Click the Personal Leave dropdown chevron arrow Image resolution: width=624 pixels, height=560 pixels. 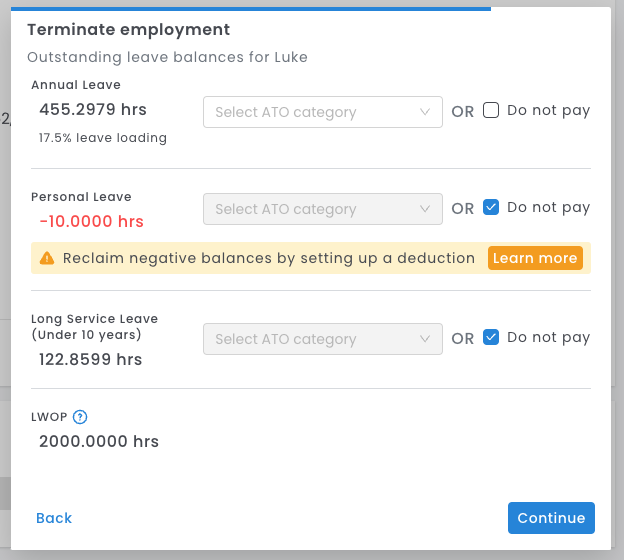point(425,209)
